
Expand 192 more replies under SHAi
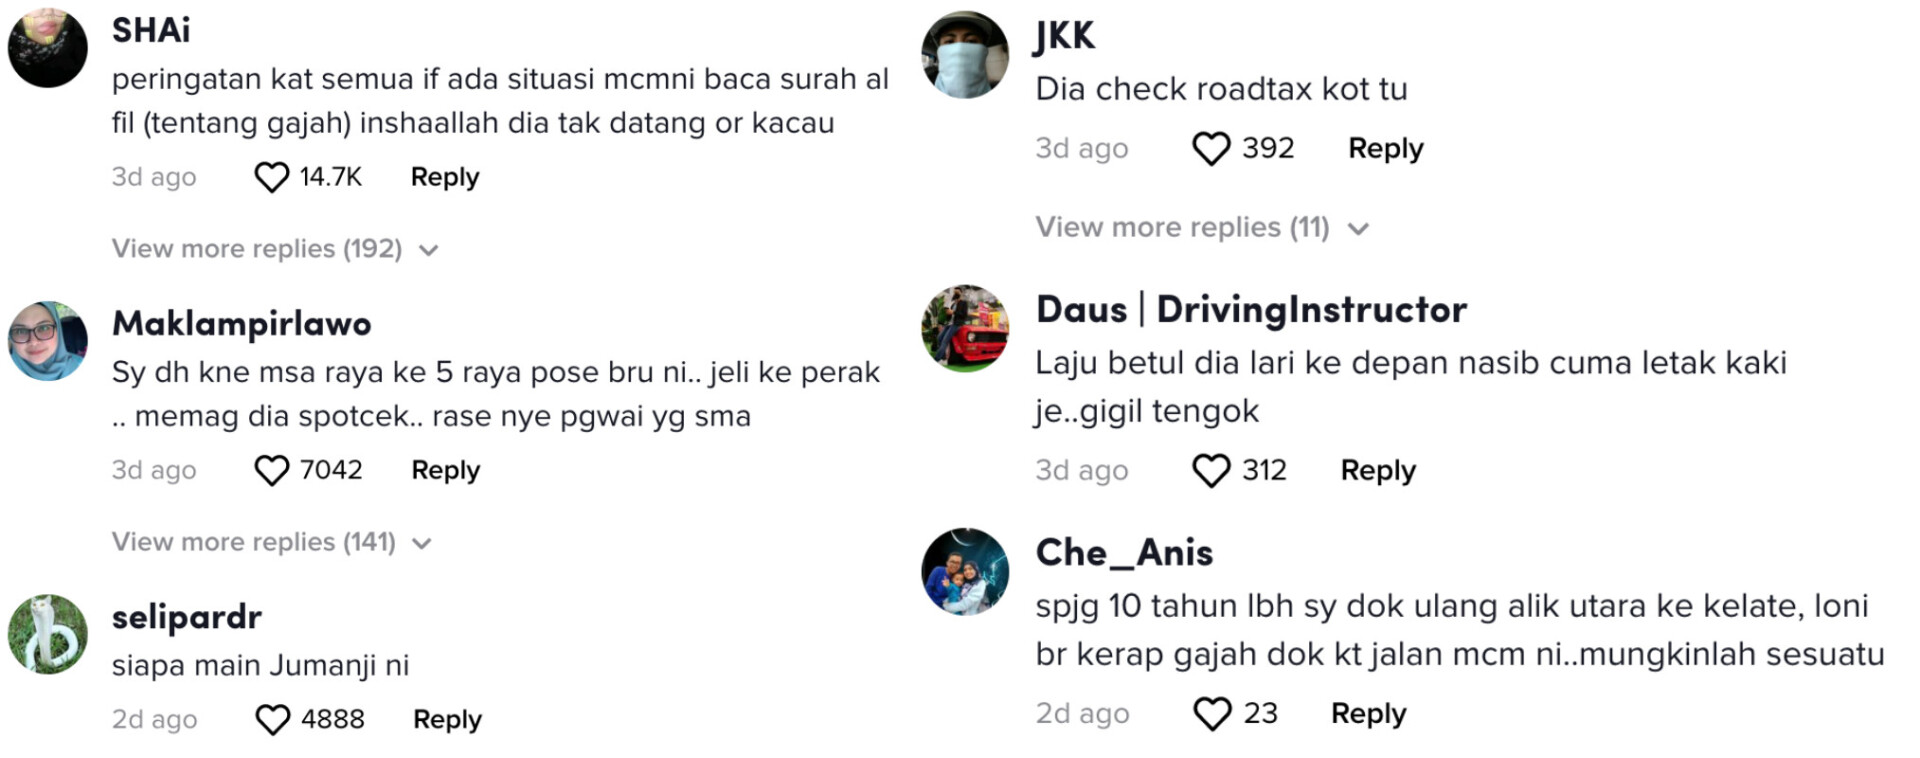pyautogui.click(x=275, y=249)
